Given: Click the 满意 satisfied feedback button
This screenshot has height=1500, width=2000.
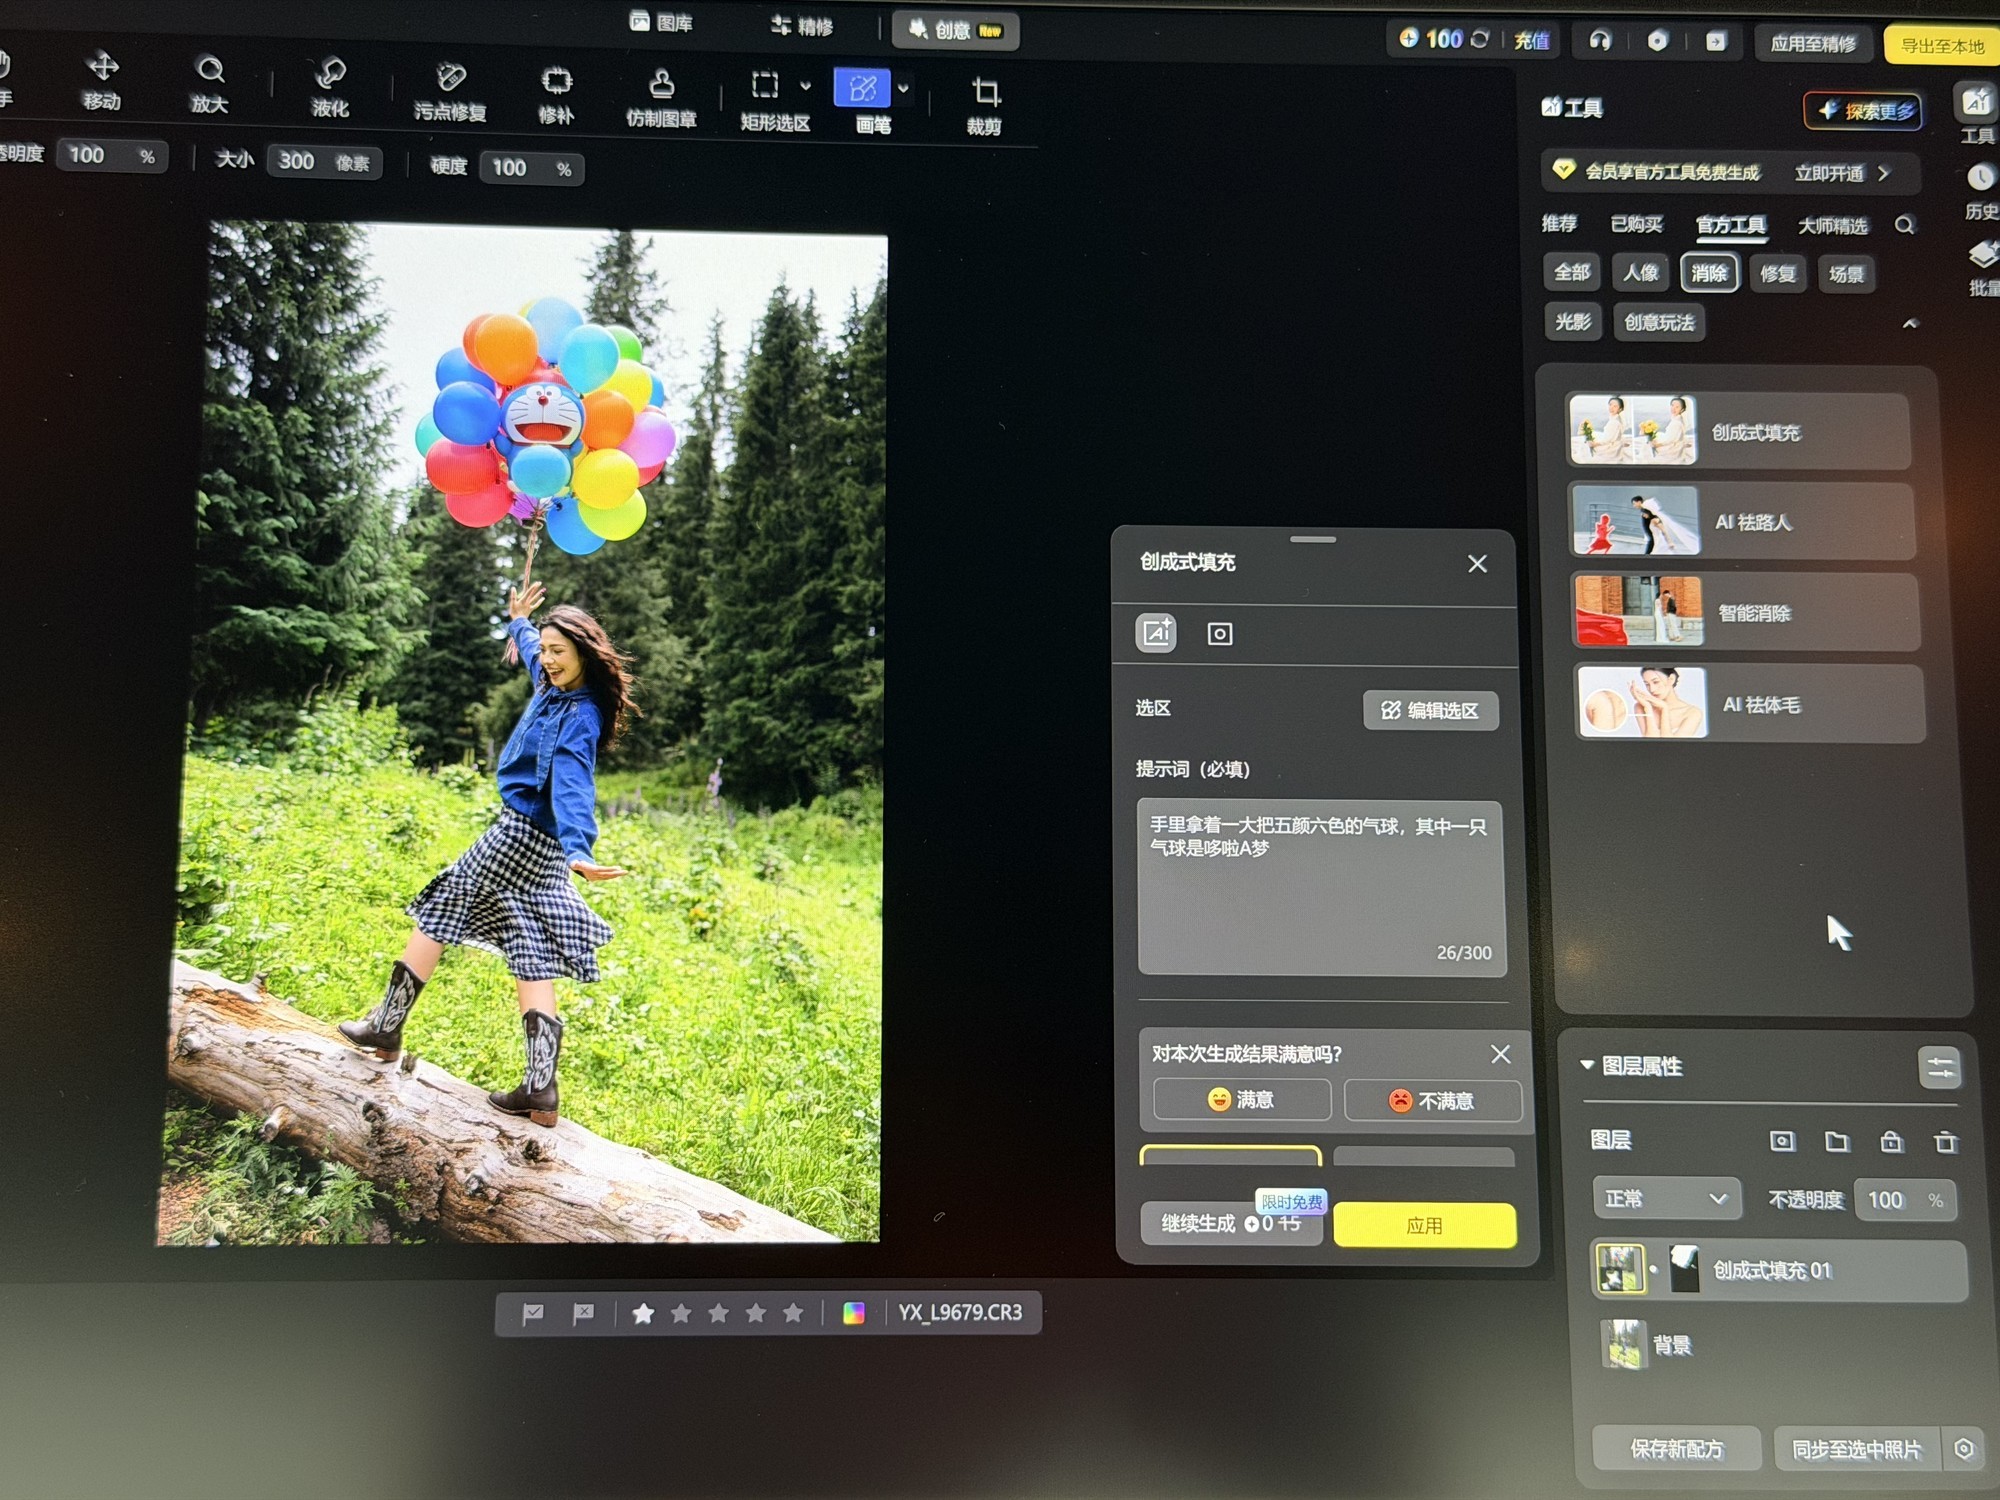Looking at the screenshot, I should 1241,1099.
